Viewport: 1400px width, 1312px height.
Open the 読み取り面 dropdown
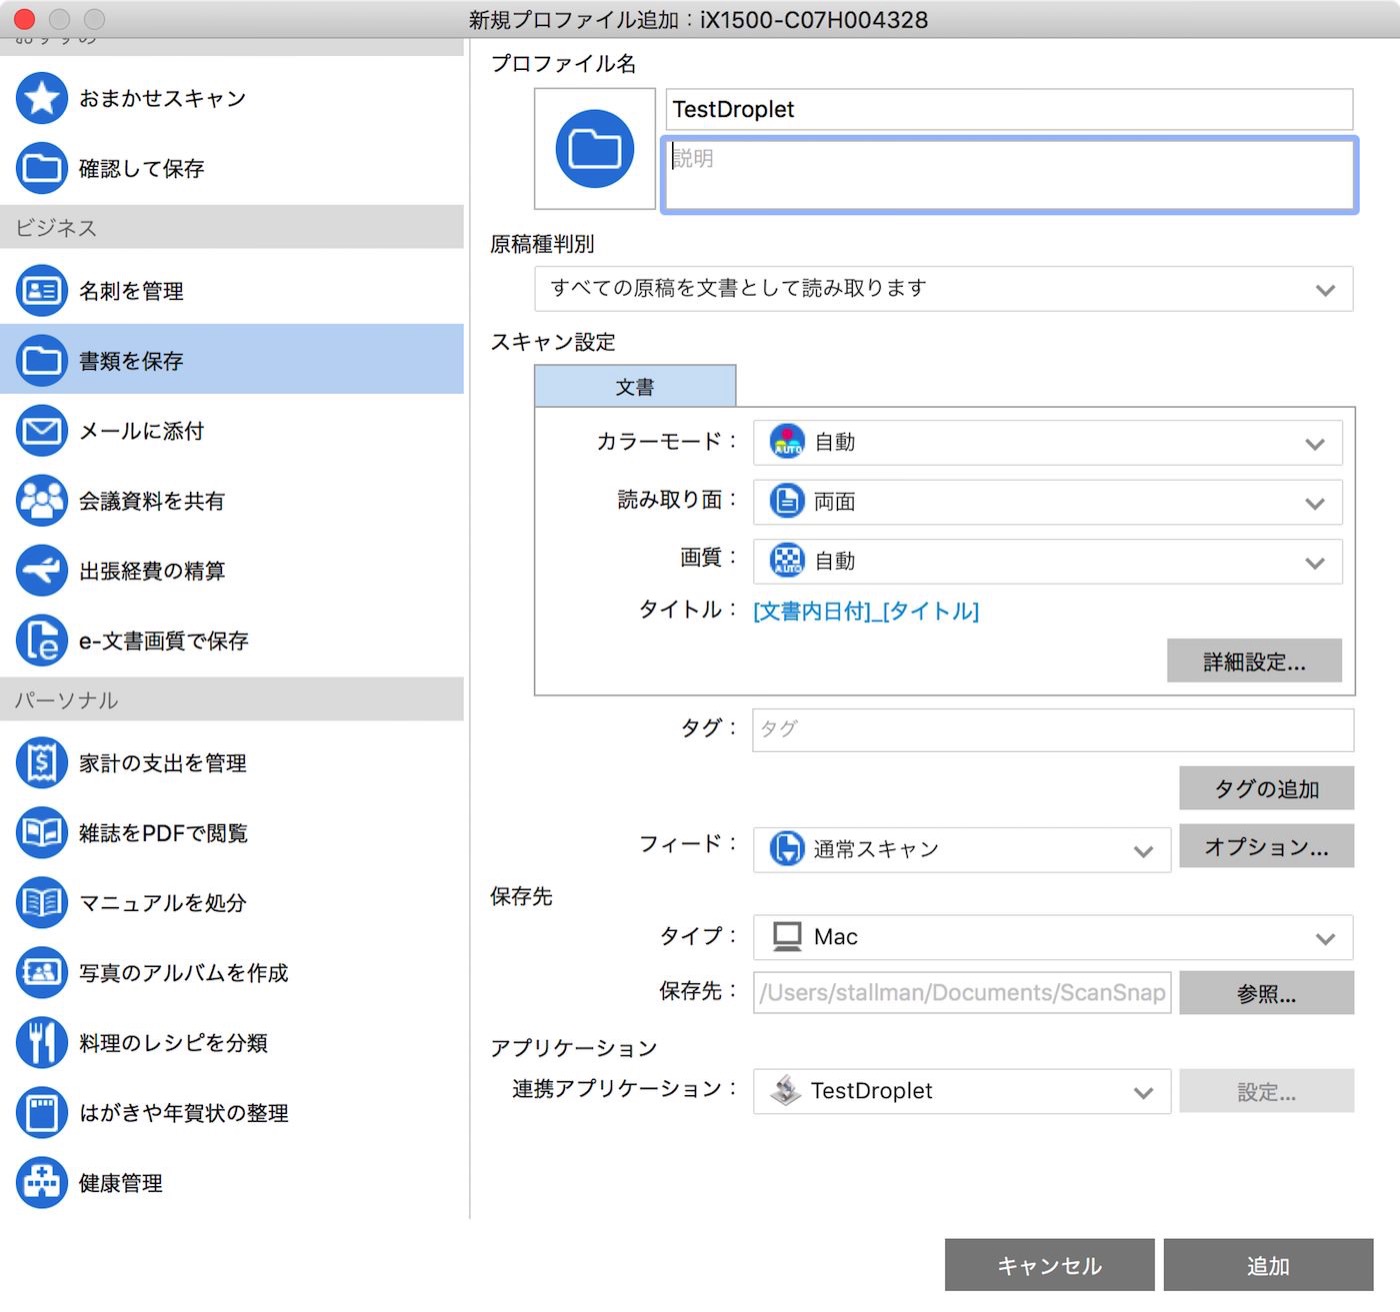coord(1047,502)
